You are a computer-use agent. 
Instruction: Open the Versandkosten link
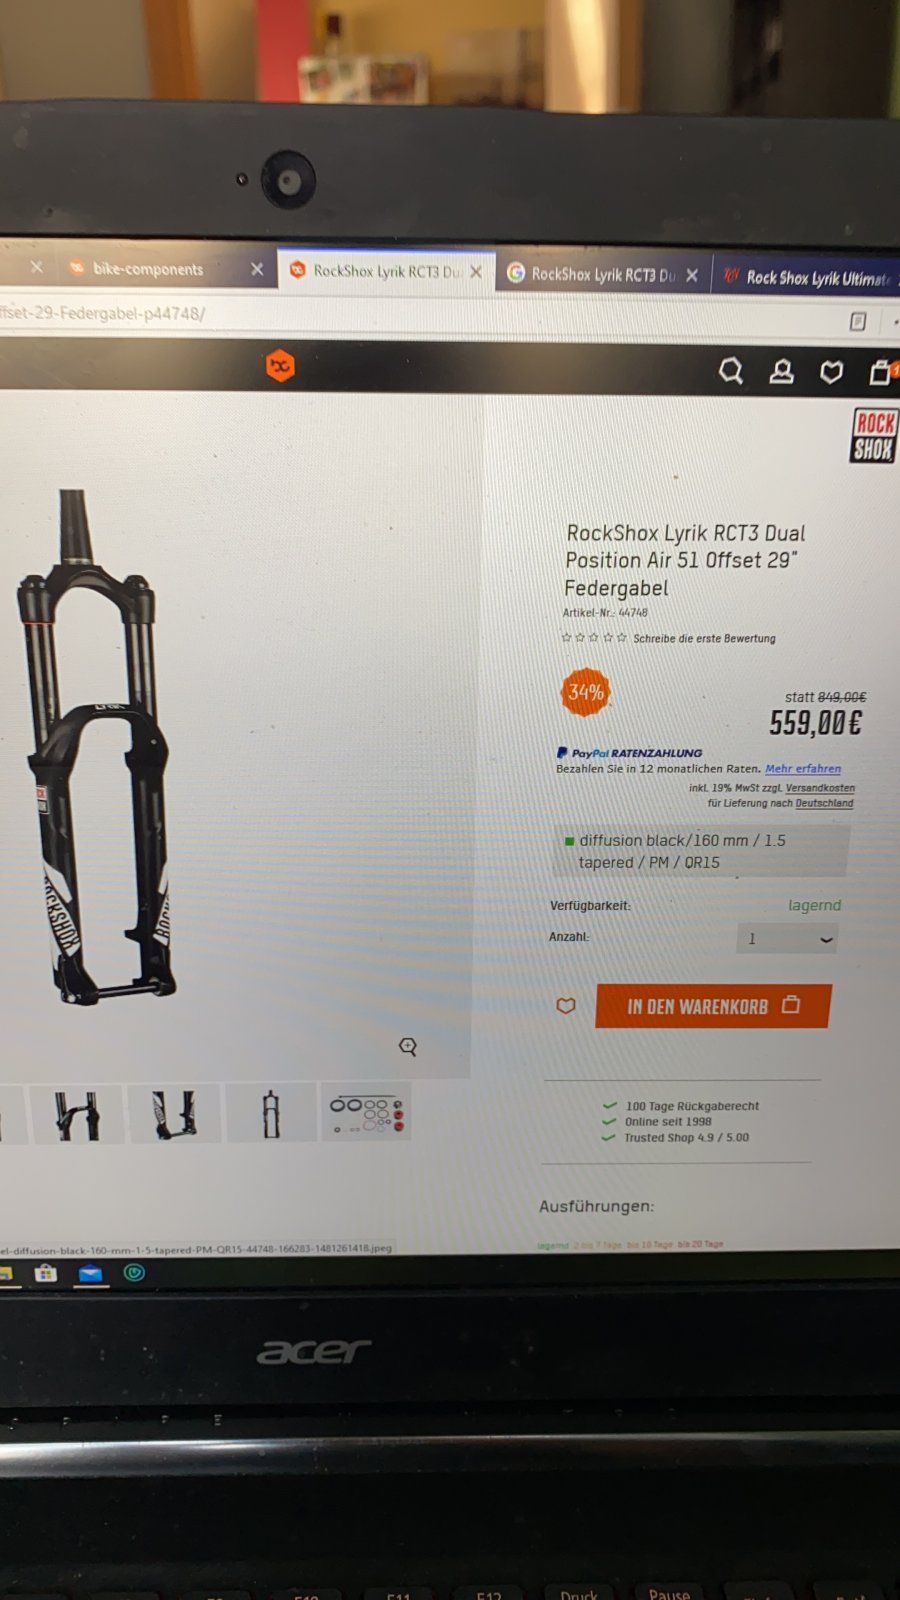coord(820,788)
